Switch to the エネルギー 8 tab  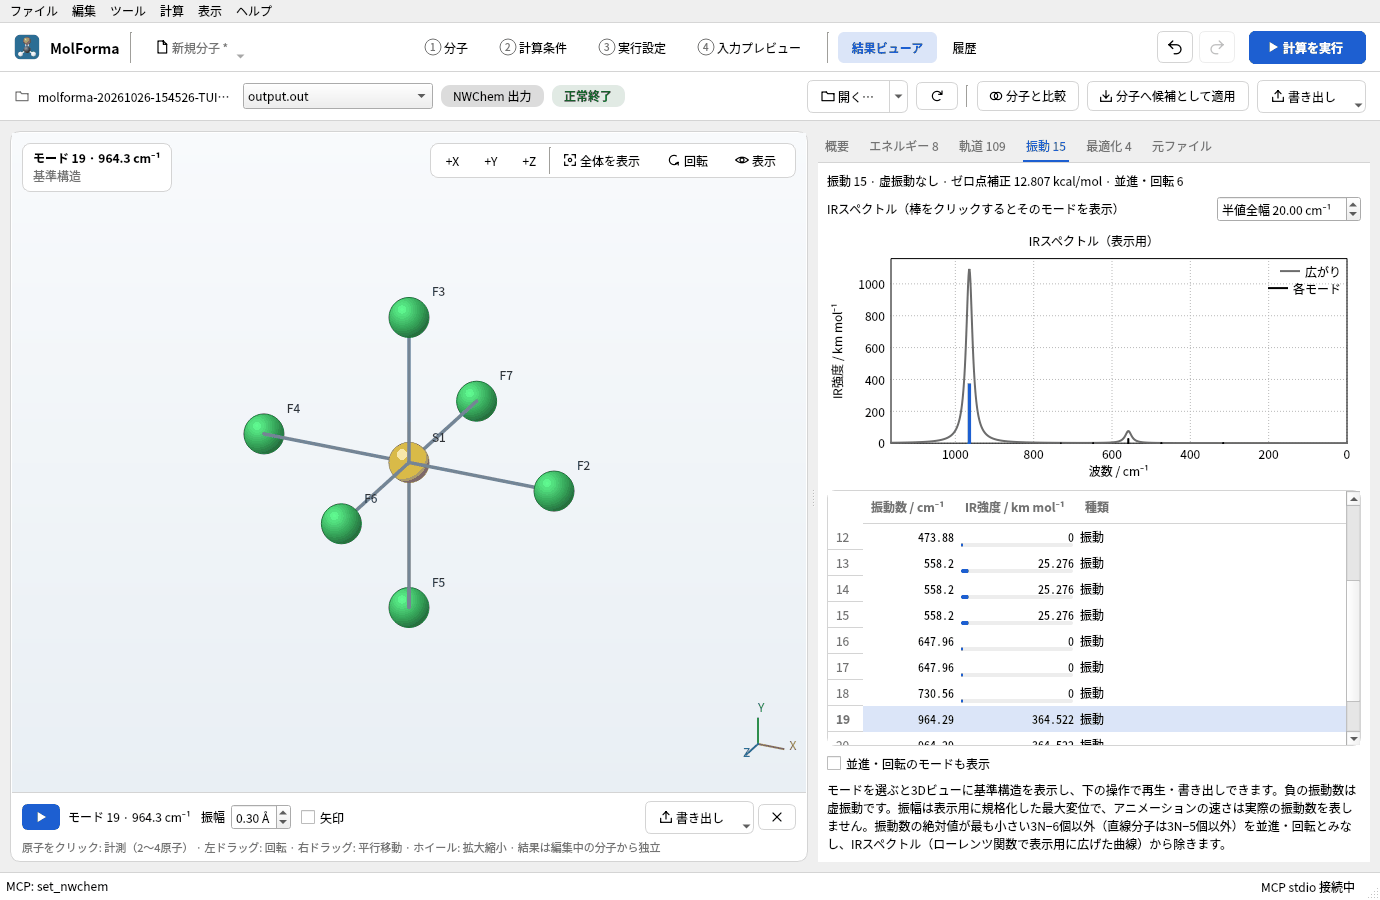point(904,146)
